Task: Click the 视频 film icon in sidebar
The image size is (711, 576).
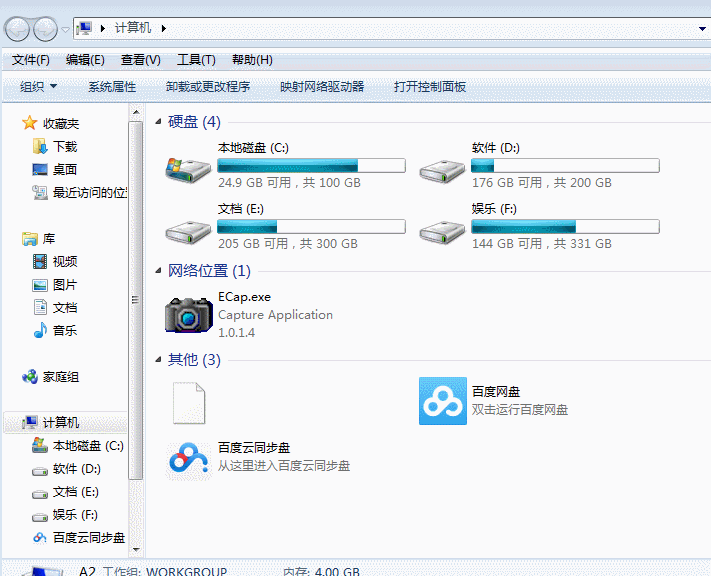Action: (39, 261)
